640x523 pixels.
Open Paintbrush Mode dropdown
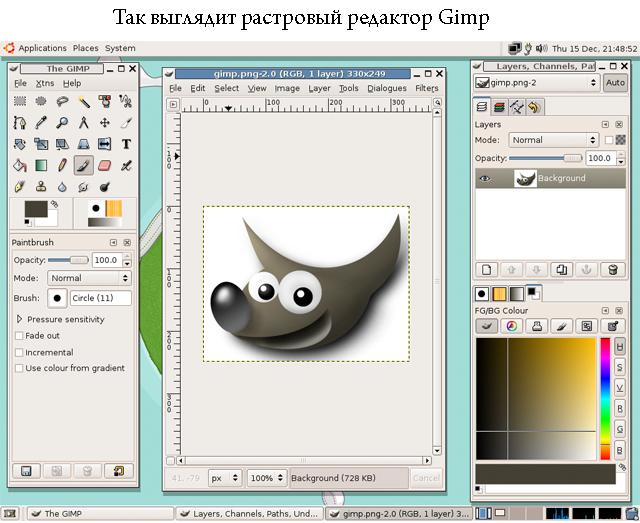(89, 278)
